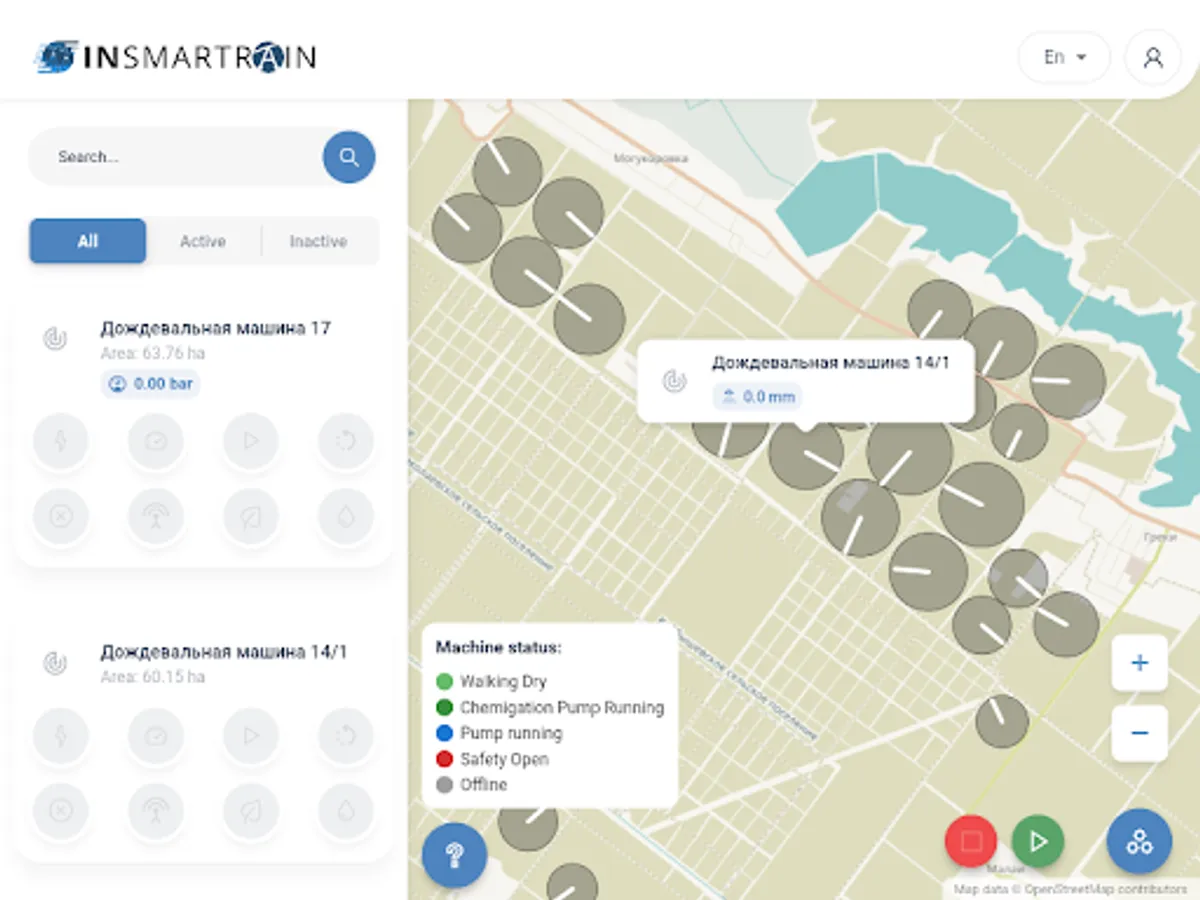This screenshot has width=1200, height=900.
Task: Click the 0.00 bar pressure badge
Action: coord(150,384)
